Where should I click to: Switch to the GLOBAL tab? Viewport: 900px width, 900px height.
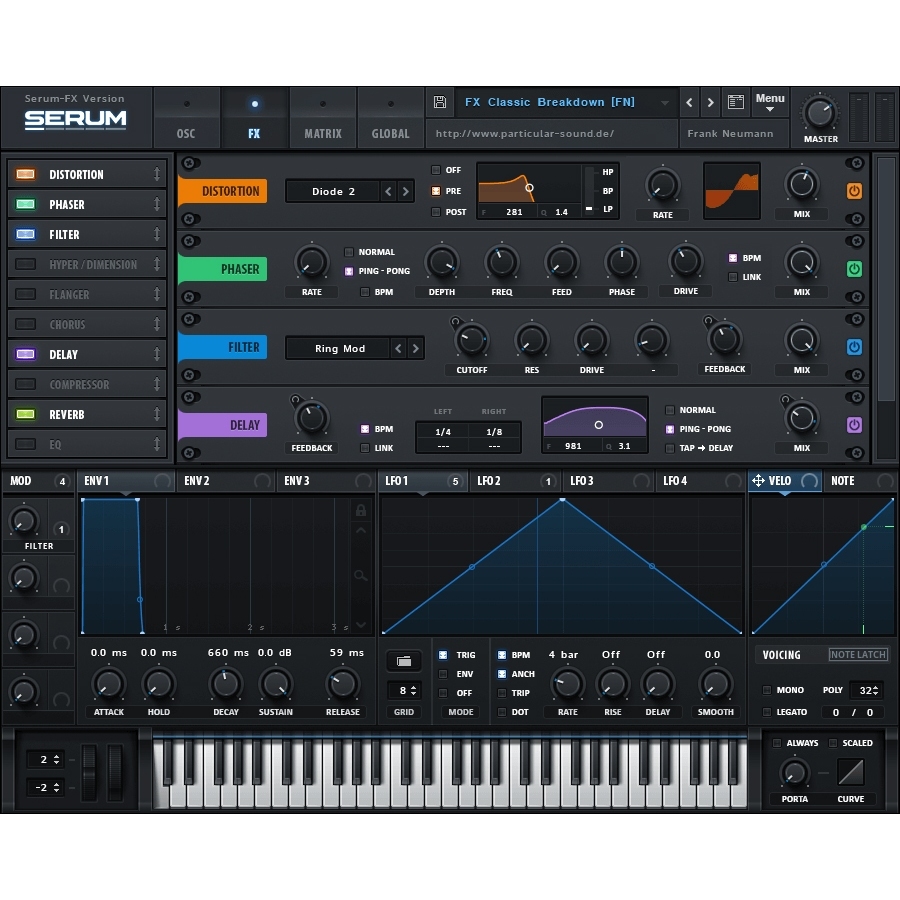[x=390, y=119]
